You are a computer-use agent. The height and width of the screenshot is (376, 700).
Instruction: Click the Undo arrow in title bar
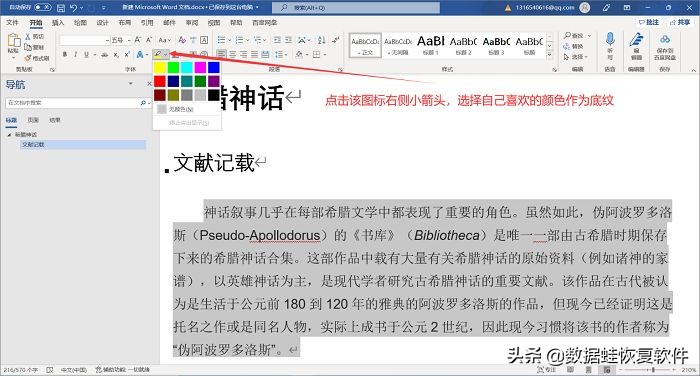[74, 8]
